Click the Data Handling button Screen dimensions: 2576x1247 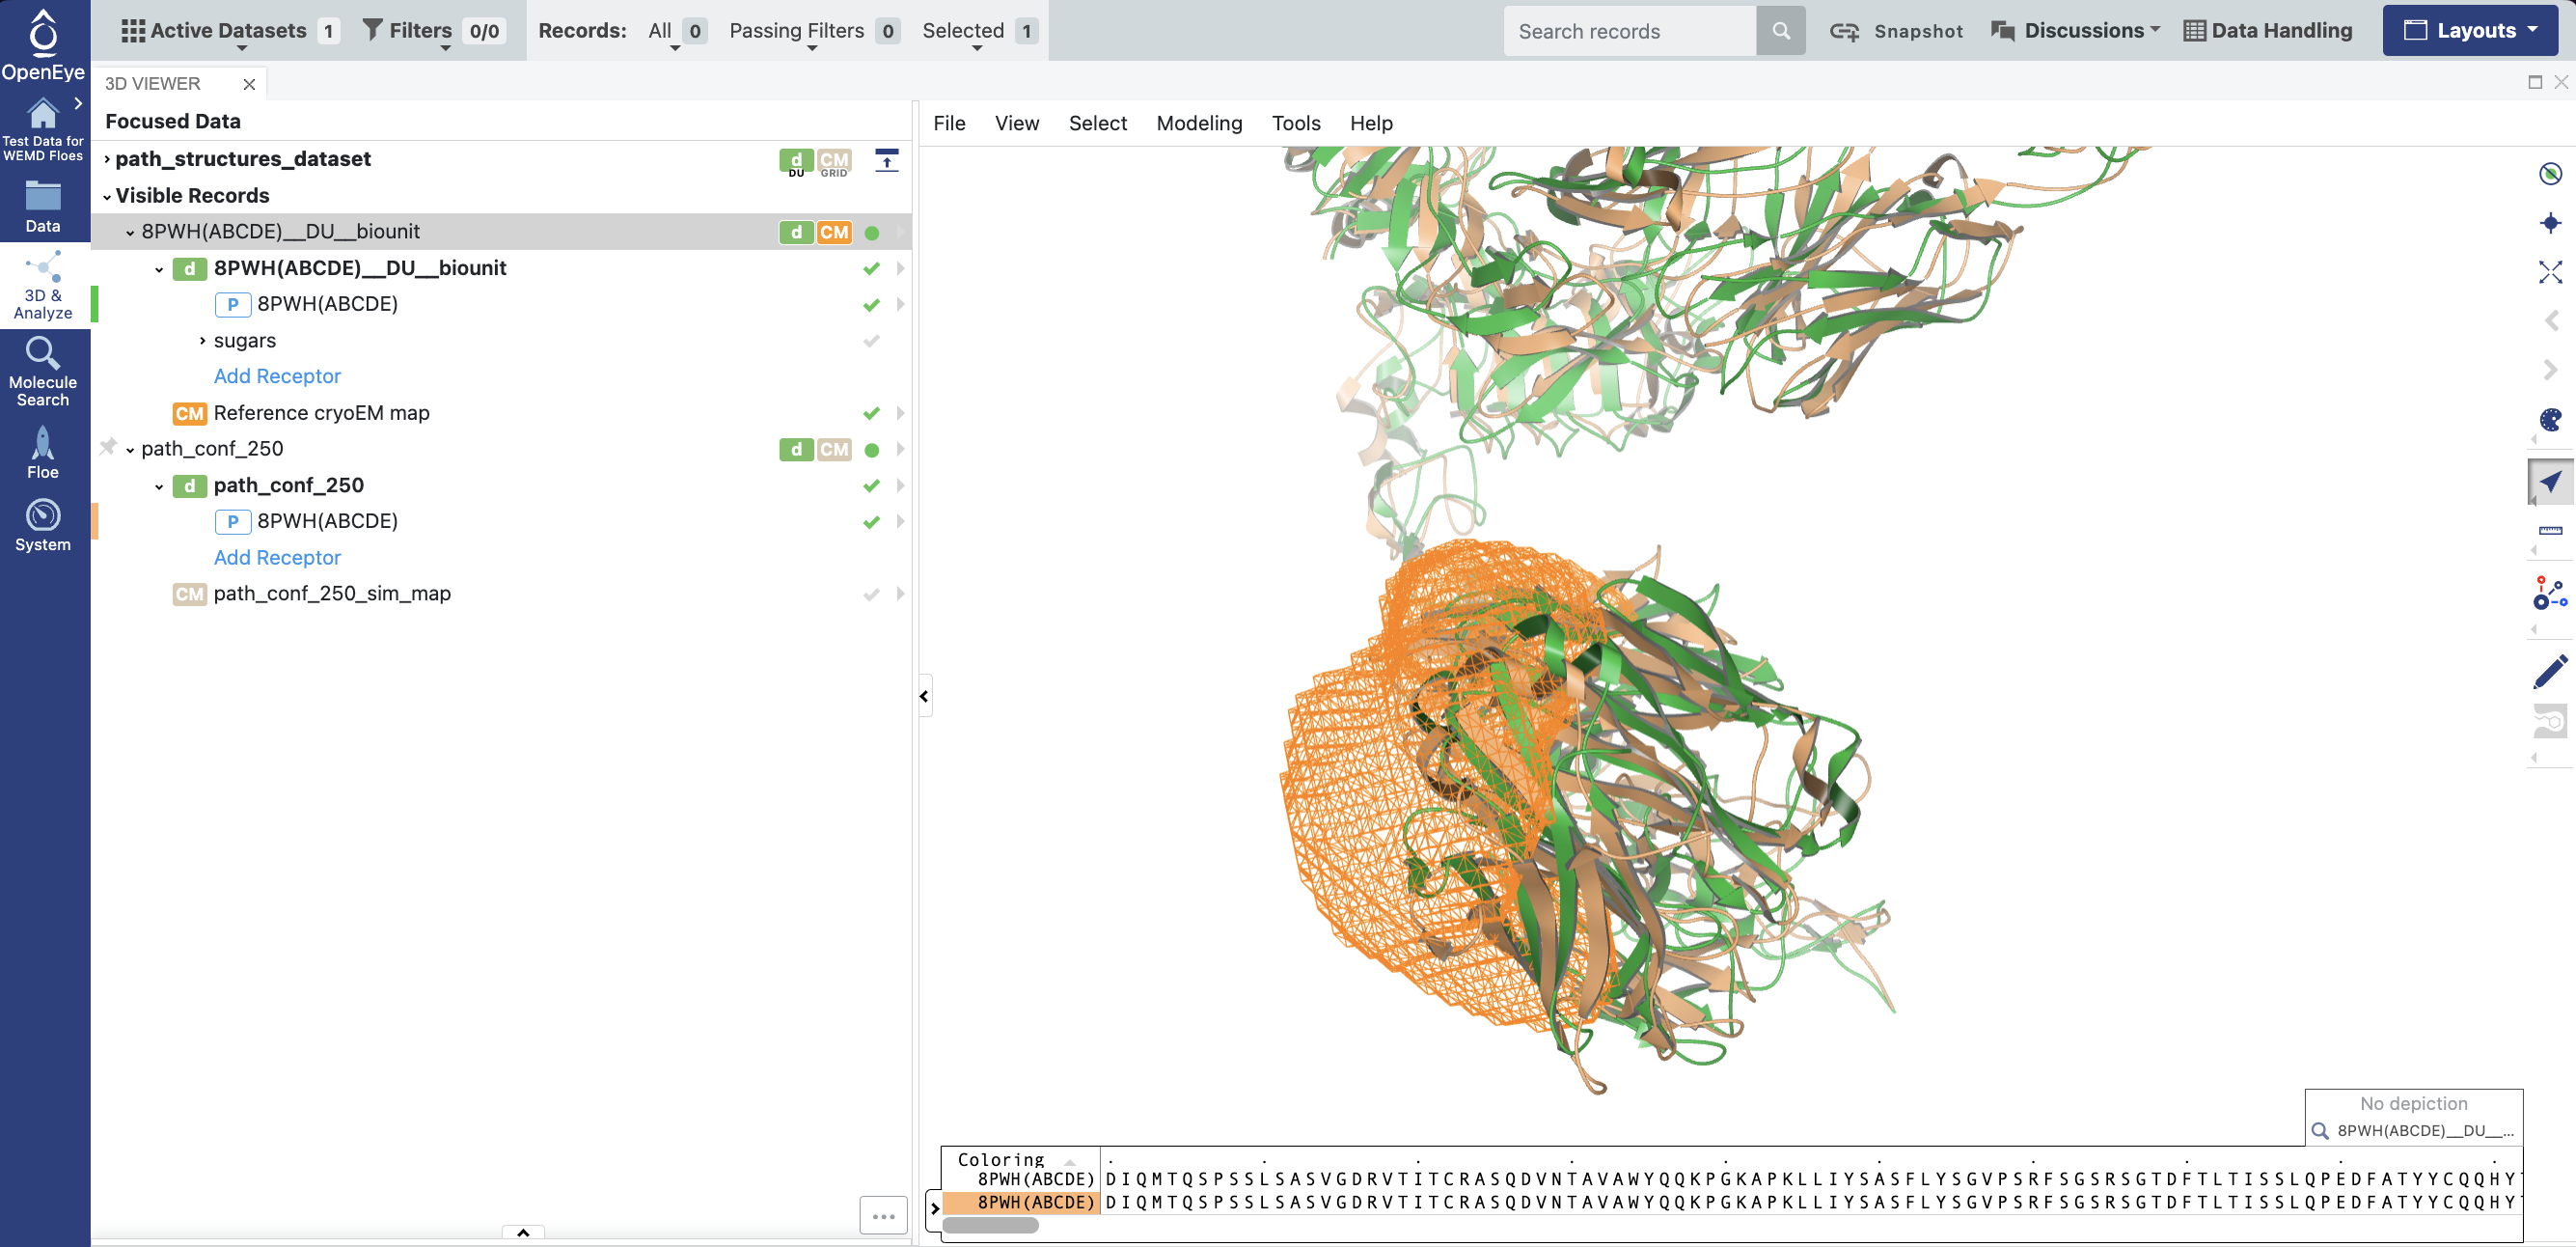point(2267,31)
